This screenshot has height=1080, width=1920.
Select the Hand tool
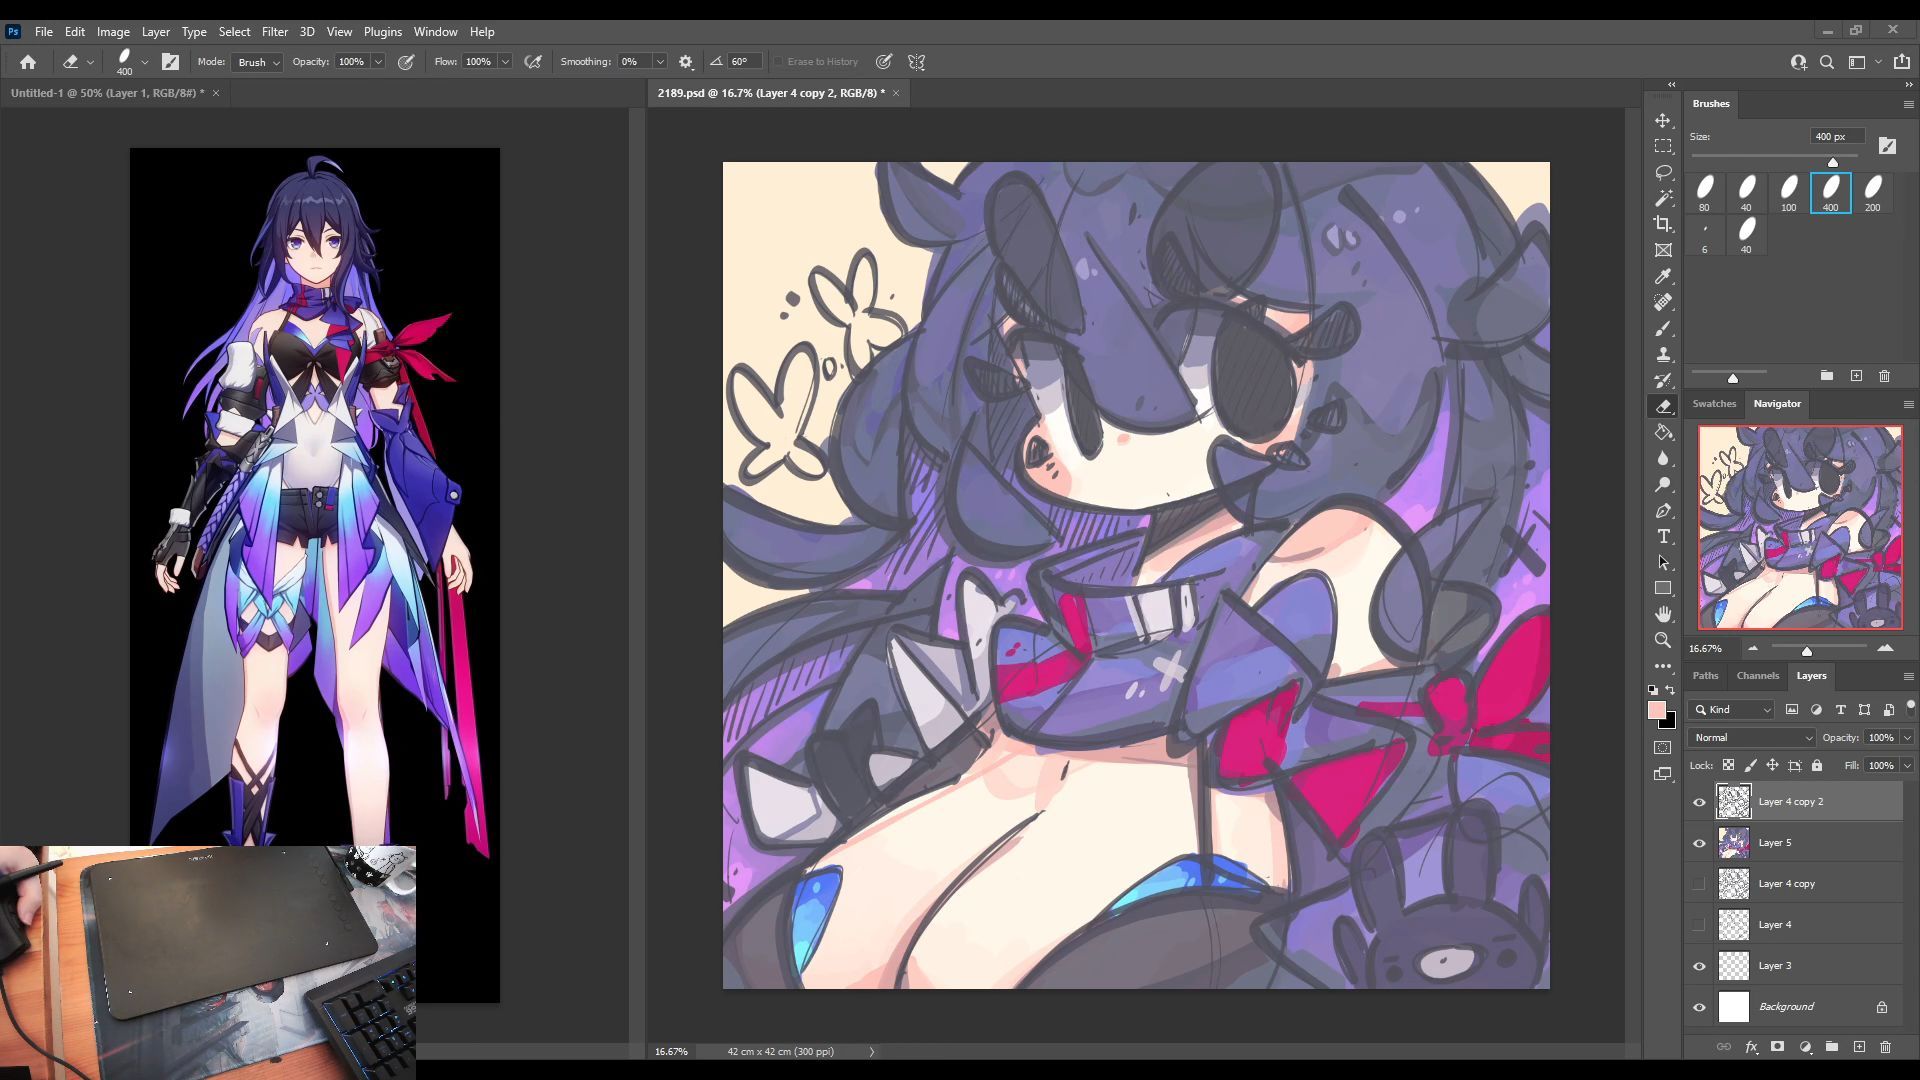[1663, 614]
